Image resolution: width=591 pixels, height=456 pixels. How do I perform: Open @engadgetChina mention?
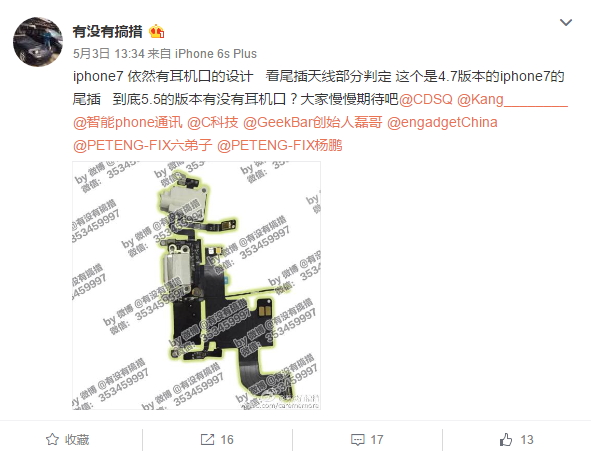tap(442, 122)
